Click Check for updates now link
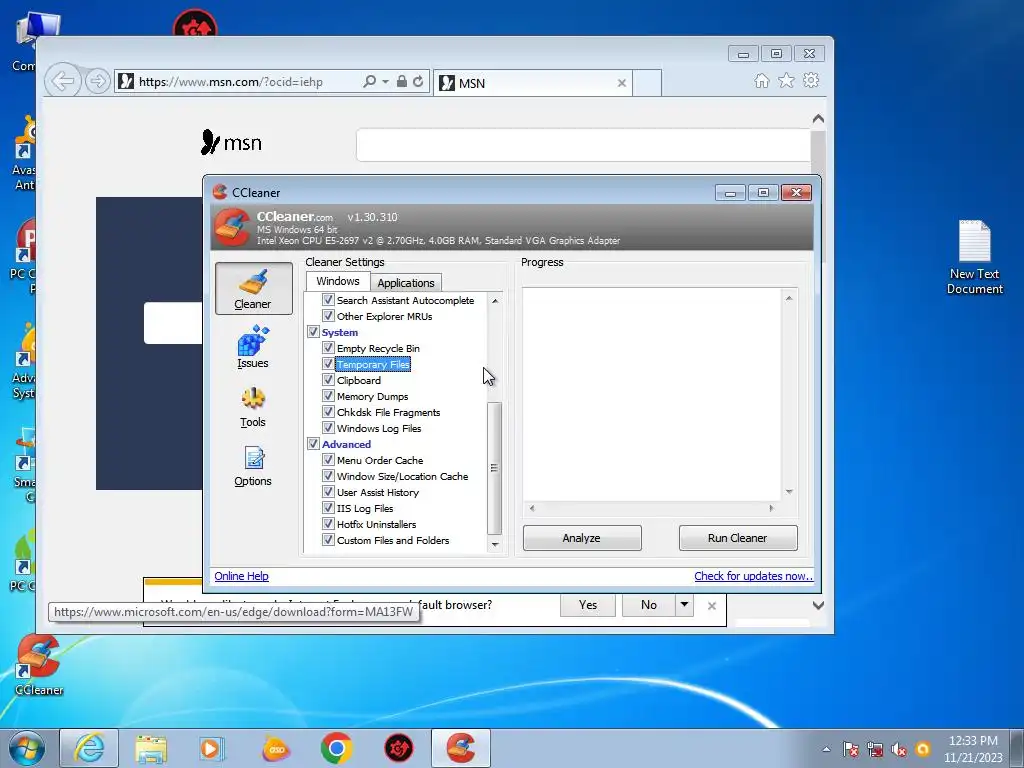Screen dimensions: 1024x768 pos(754,576)
